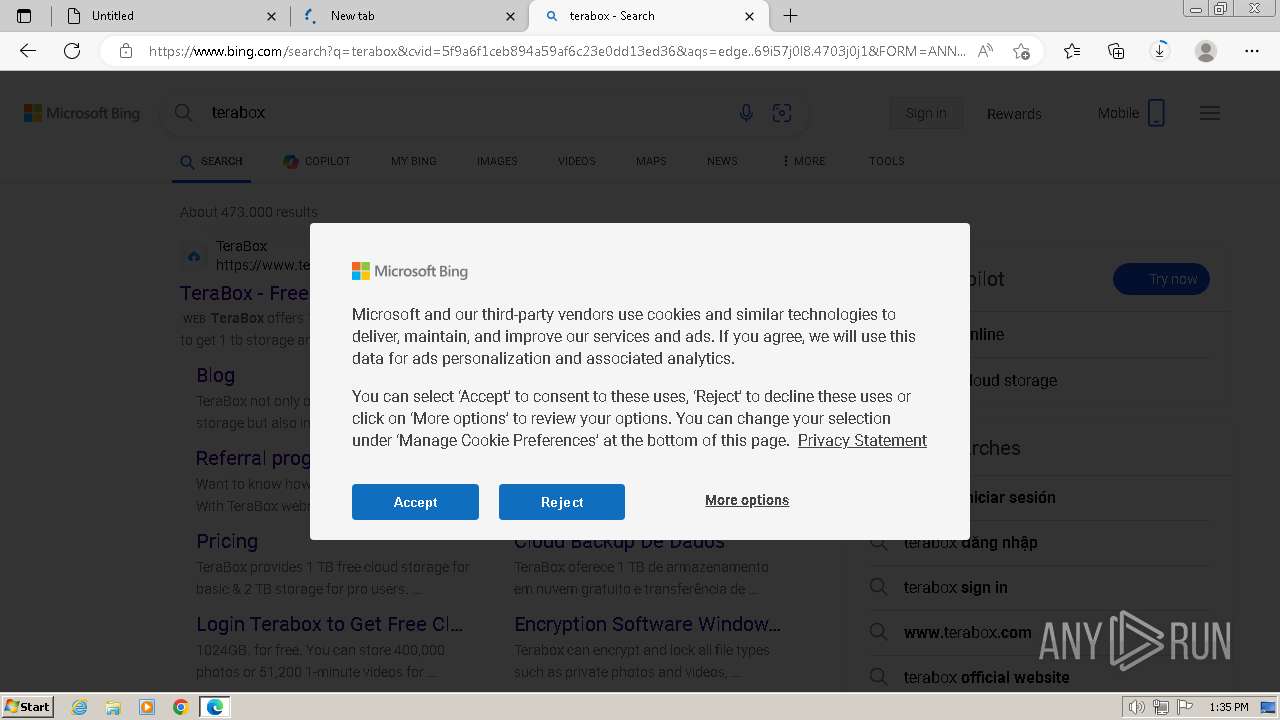Reject cookies in the Bing dialog

[562, 502]
